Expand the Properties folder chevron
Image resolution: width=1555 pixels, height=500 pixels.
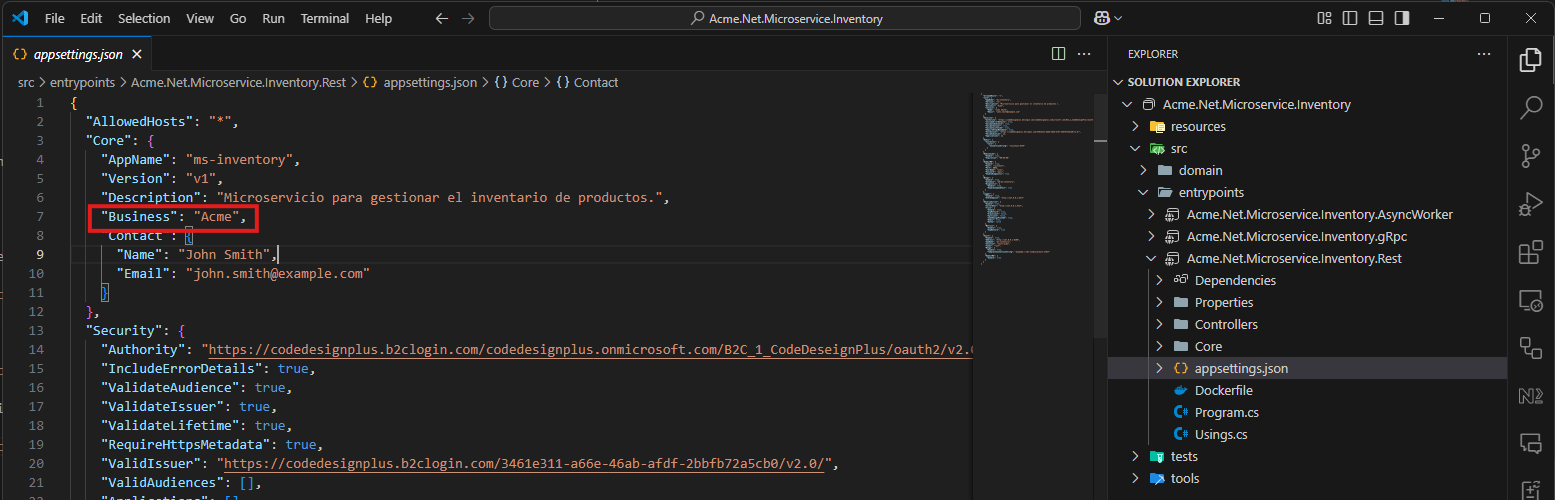coord(1159,302)
